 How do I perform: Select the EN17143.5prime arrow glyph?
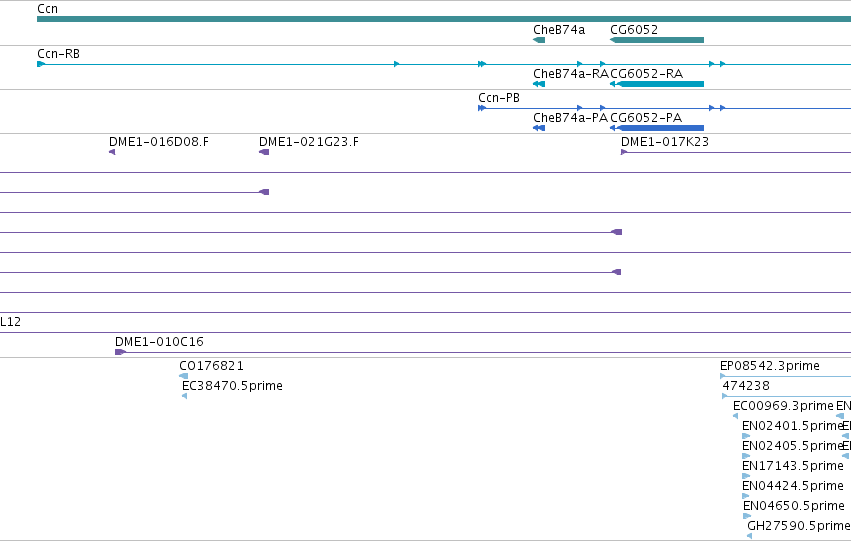(x=746, y=476)
